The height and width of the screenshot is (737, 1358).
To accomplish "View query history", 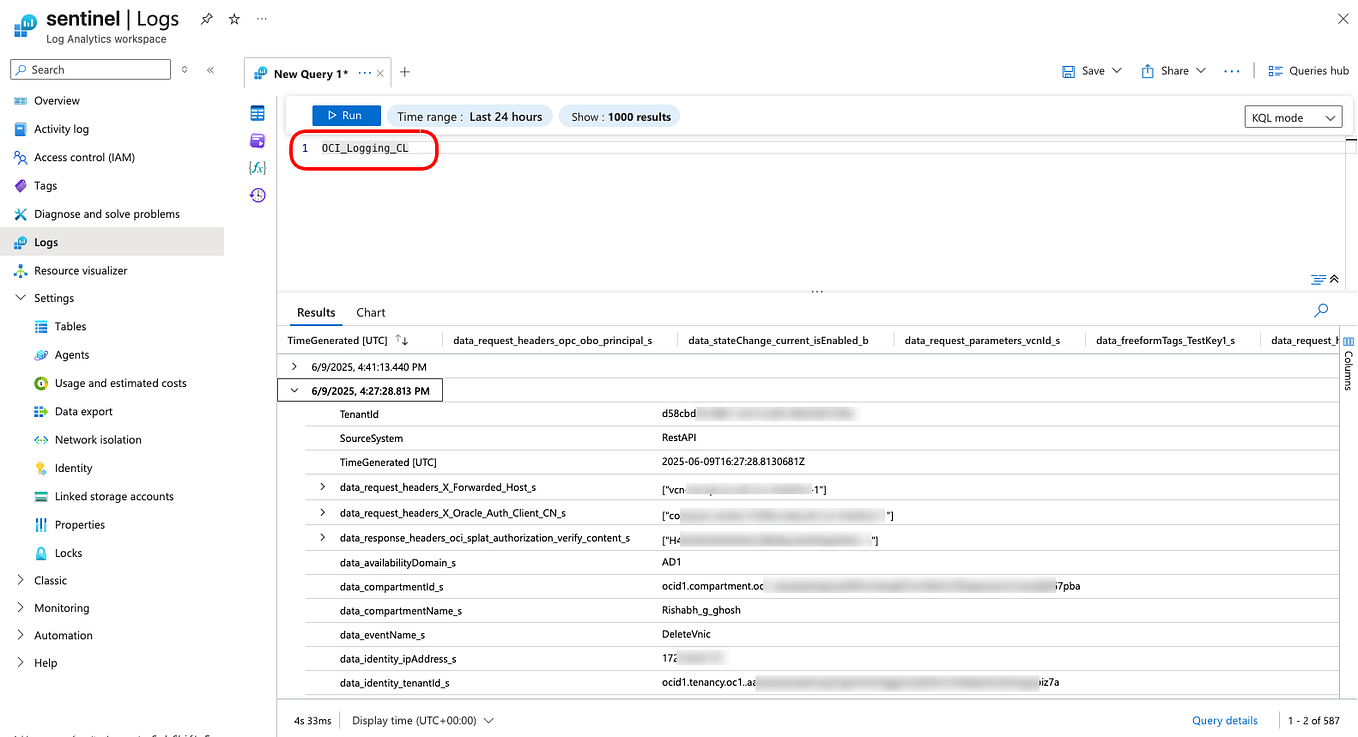I will (257, 195).
